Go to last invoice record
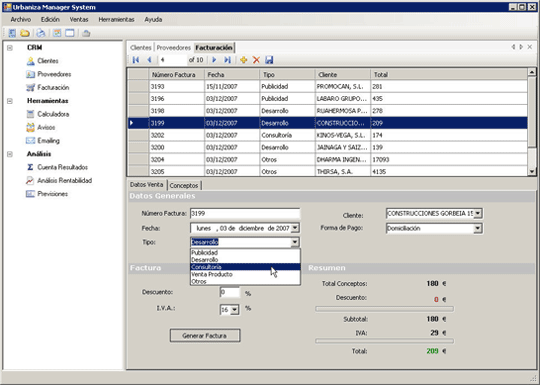 pyautogui.click(x=227, y=60)
